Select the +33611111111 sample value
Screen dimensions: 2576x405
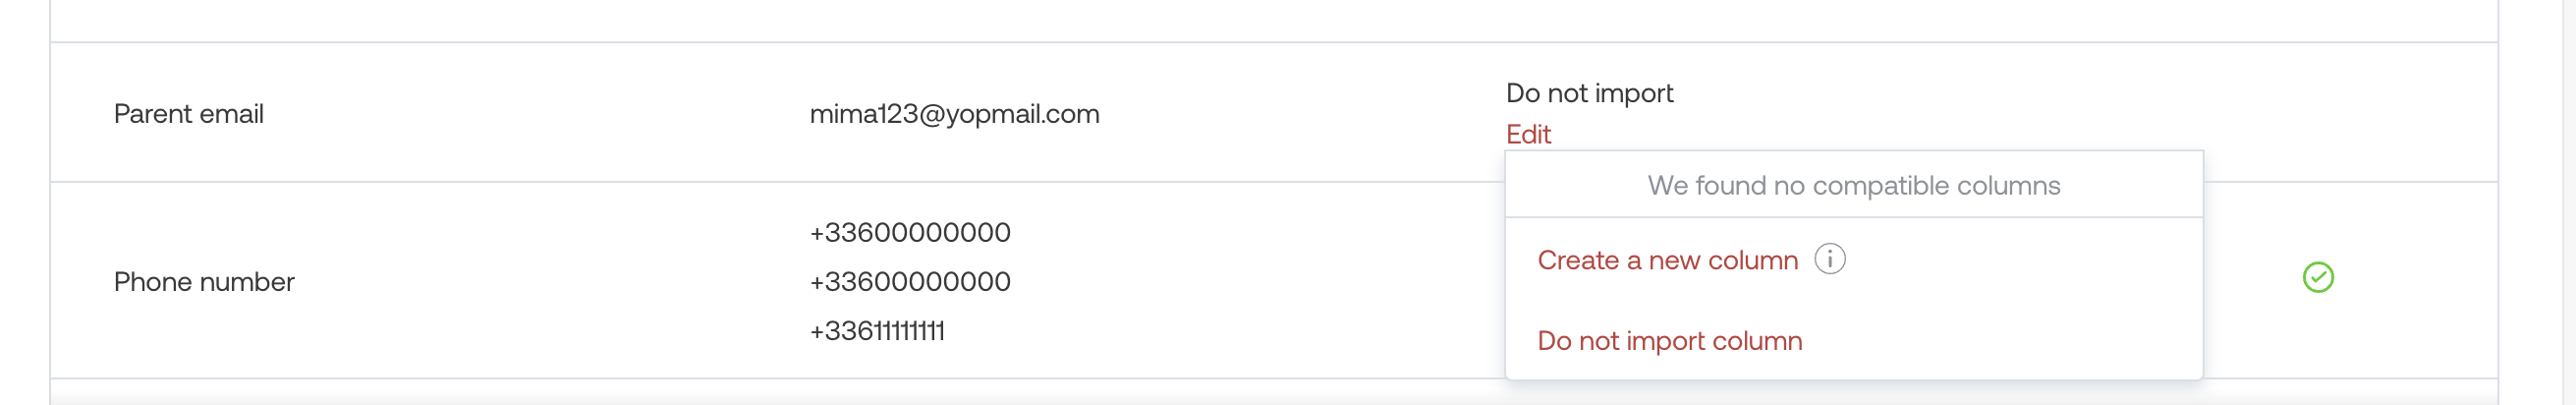pyautogui.click(x=876, y=330)
